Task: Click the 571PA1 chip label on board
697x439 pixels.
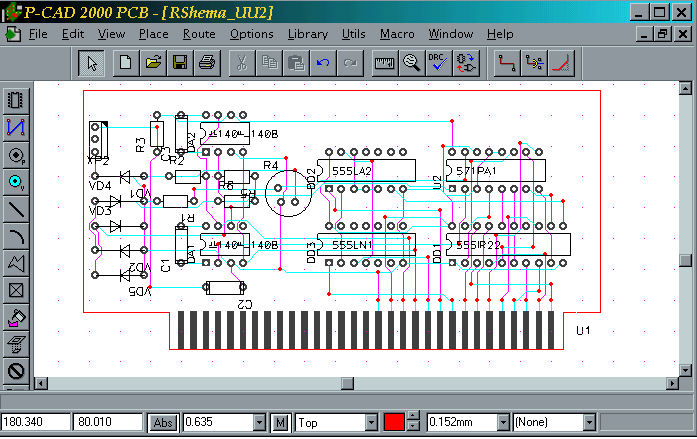Action: tap(477, 171)
